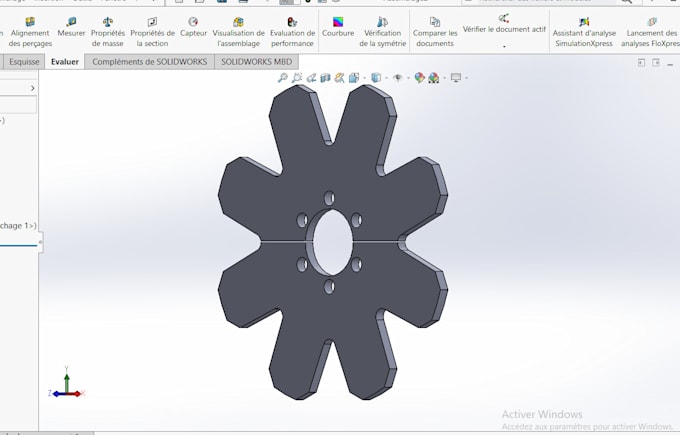680x435 pixels.
Task: Open Edit Appearance color ball
Action: 419,78
